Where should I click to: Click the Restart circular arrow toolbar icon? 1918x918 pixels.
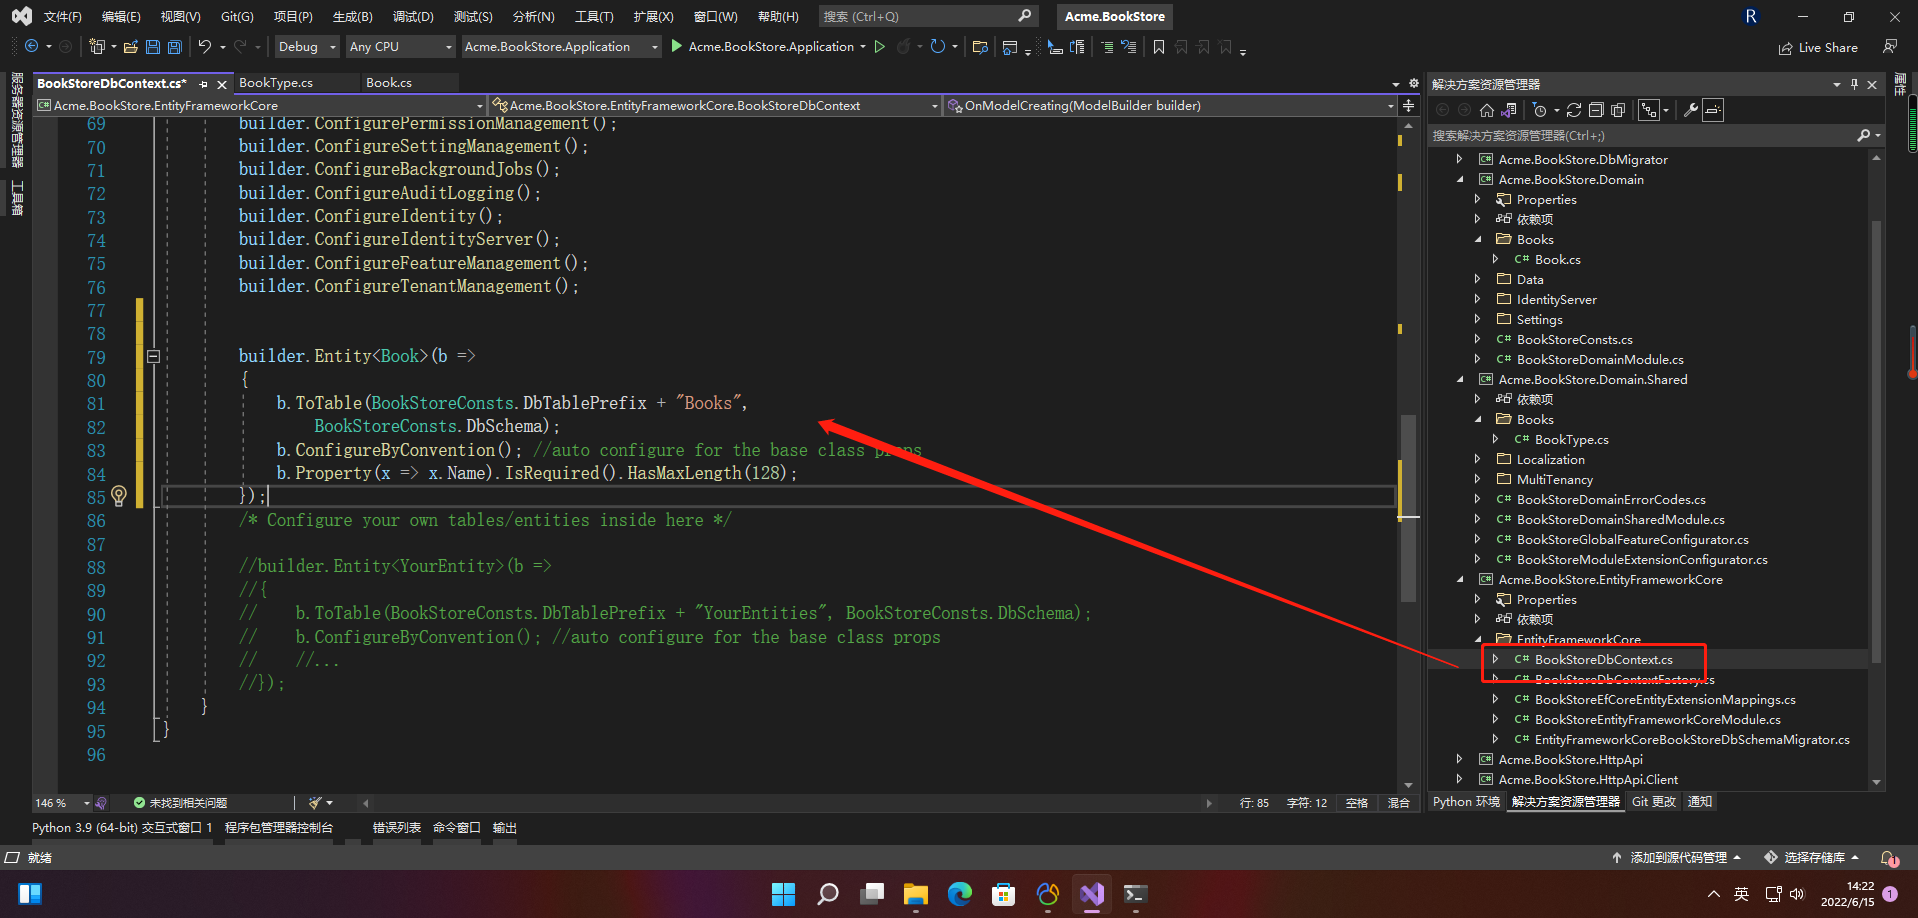tap(937, 47)
